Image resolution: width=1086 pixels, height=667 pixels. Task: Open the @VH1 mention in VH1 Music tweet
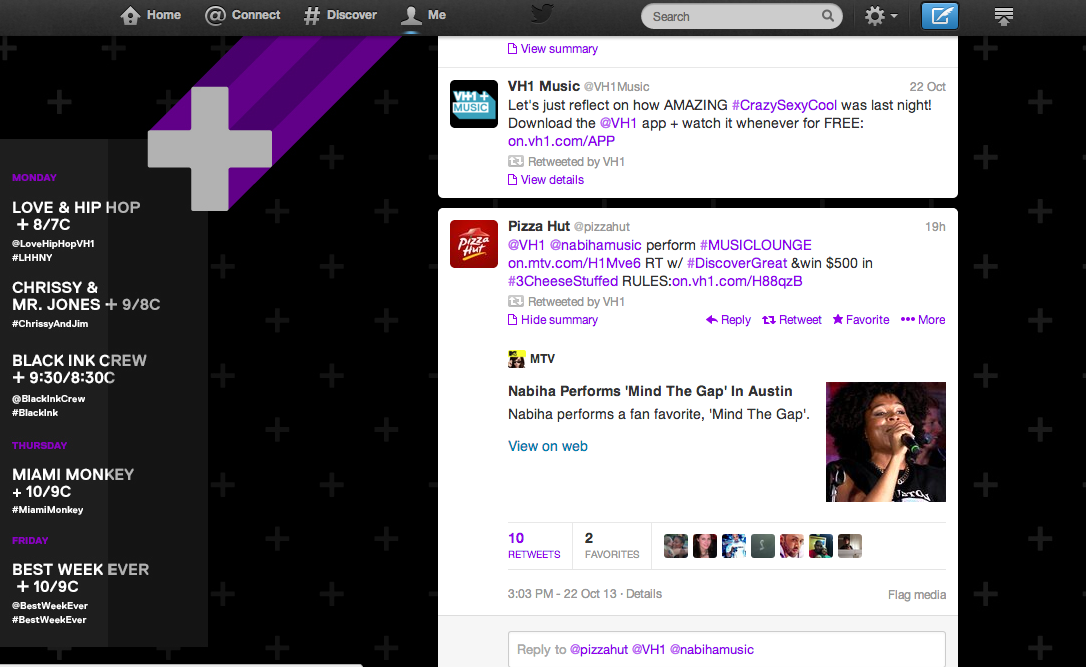[x=618, y=123]
